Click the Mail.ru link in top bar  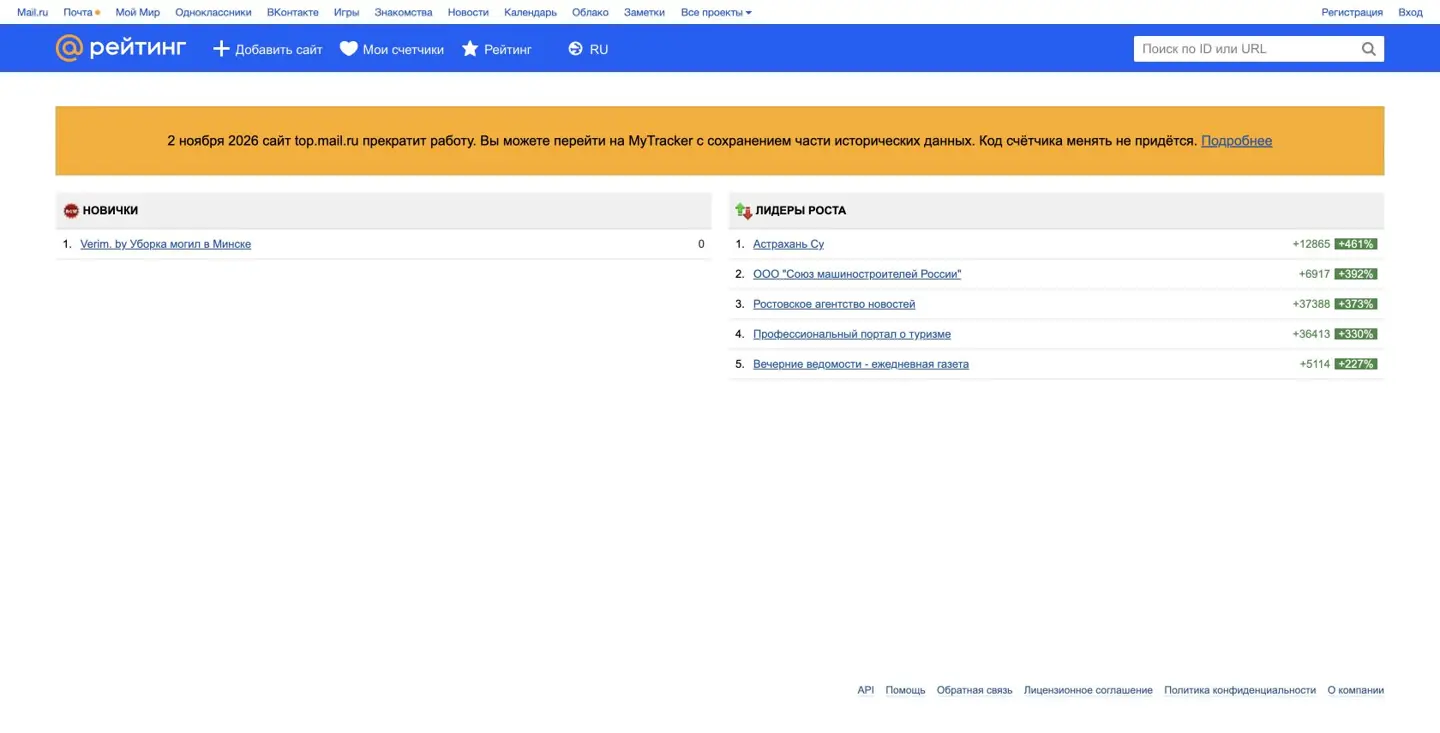pos(33,13)
